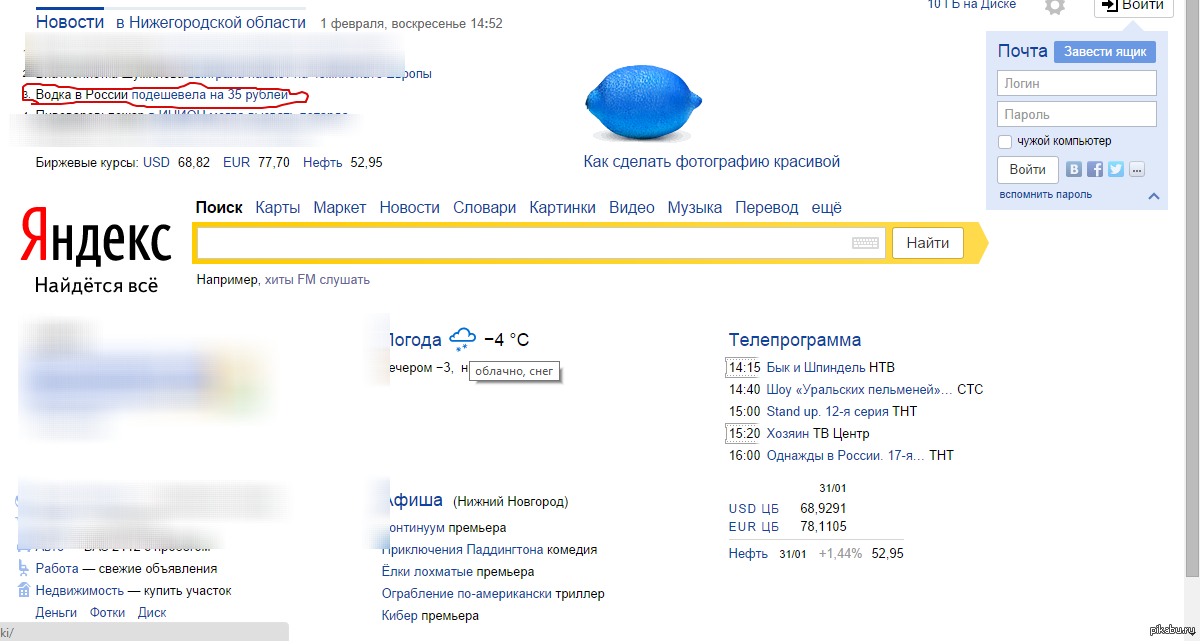Switch to Словари service
This screenshot has height=641, width=1200.
click(x=485, y=208)
